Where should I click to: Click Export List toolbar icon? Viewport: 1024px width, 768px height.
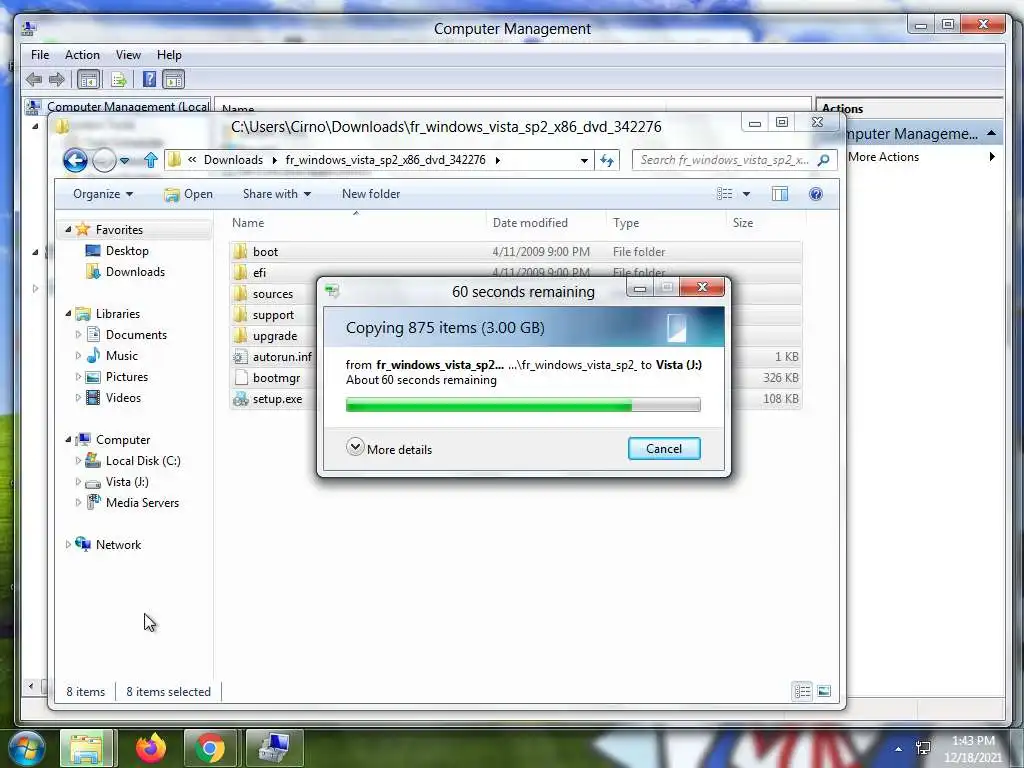click(x=119, y=80)
